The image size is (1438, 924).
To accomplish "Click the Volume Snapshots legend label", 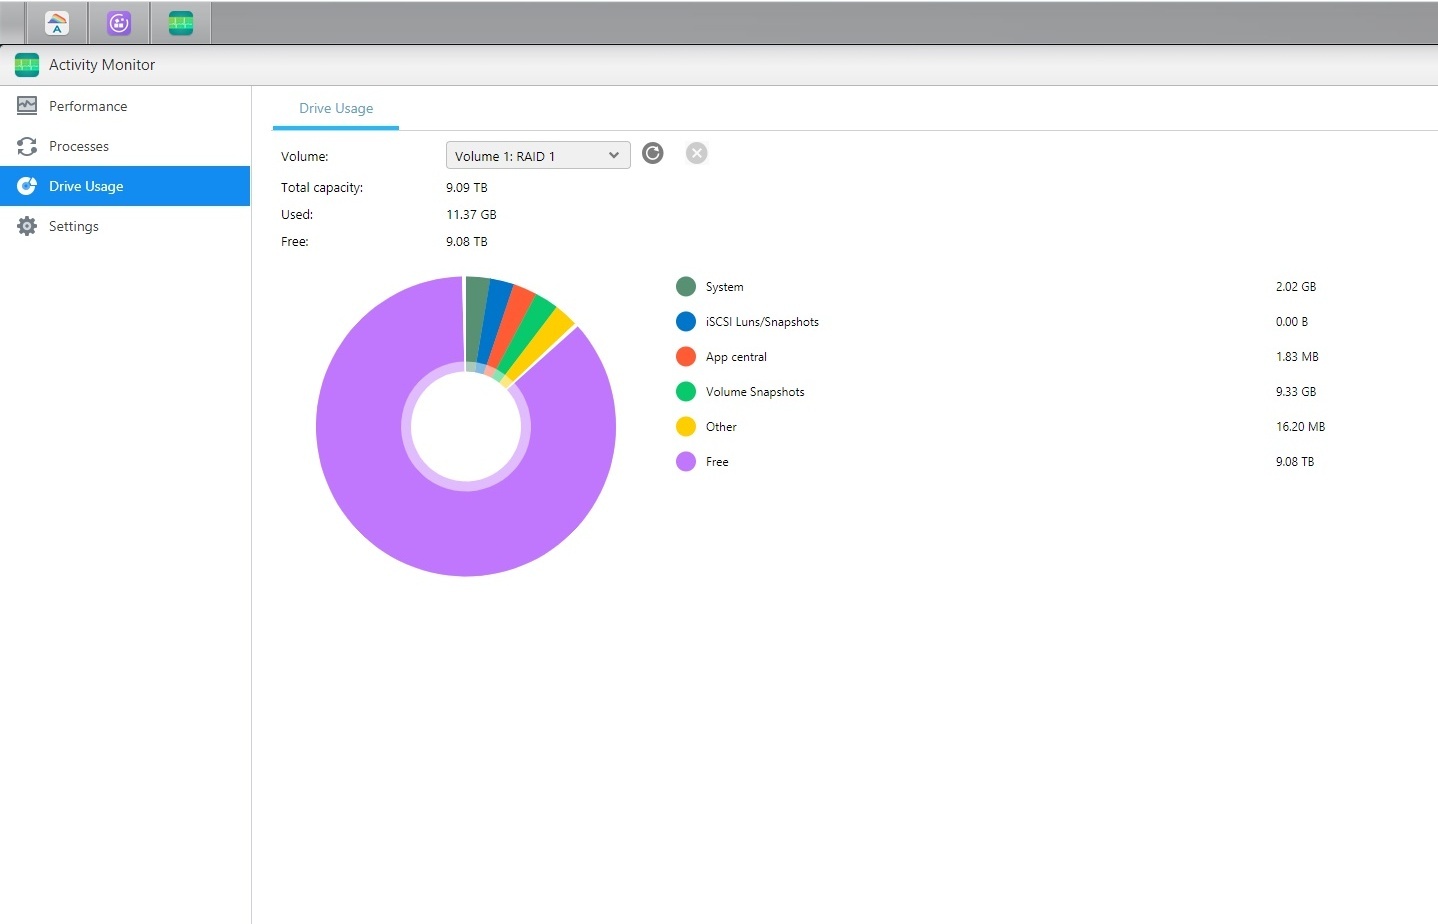I will click(755, 391).
